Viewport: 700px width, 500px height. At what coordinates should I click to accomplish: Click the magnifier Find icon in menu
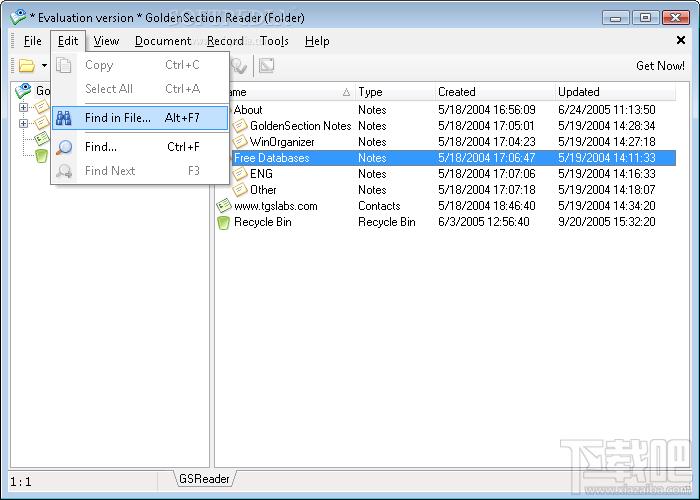(64, 147)
